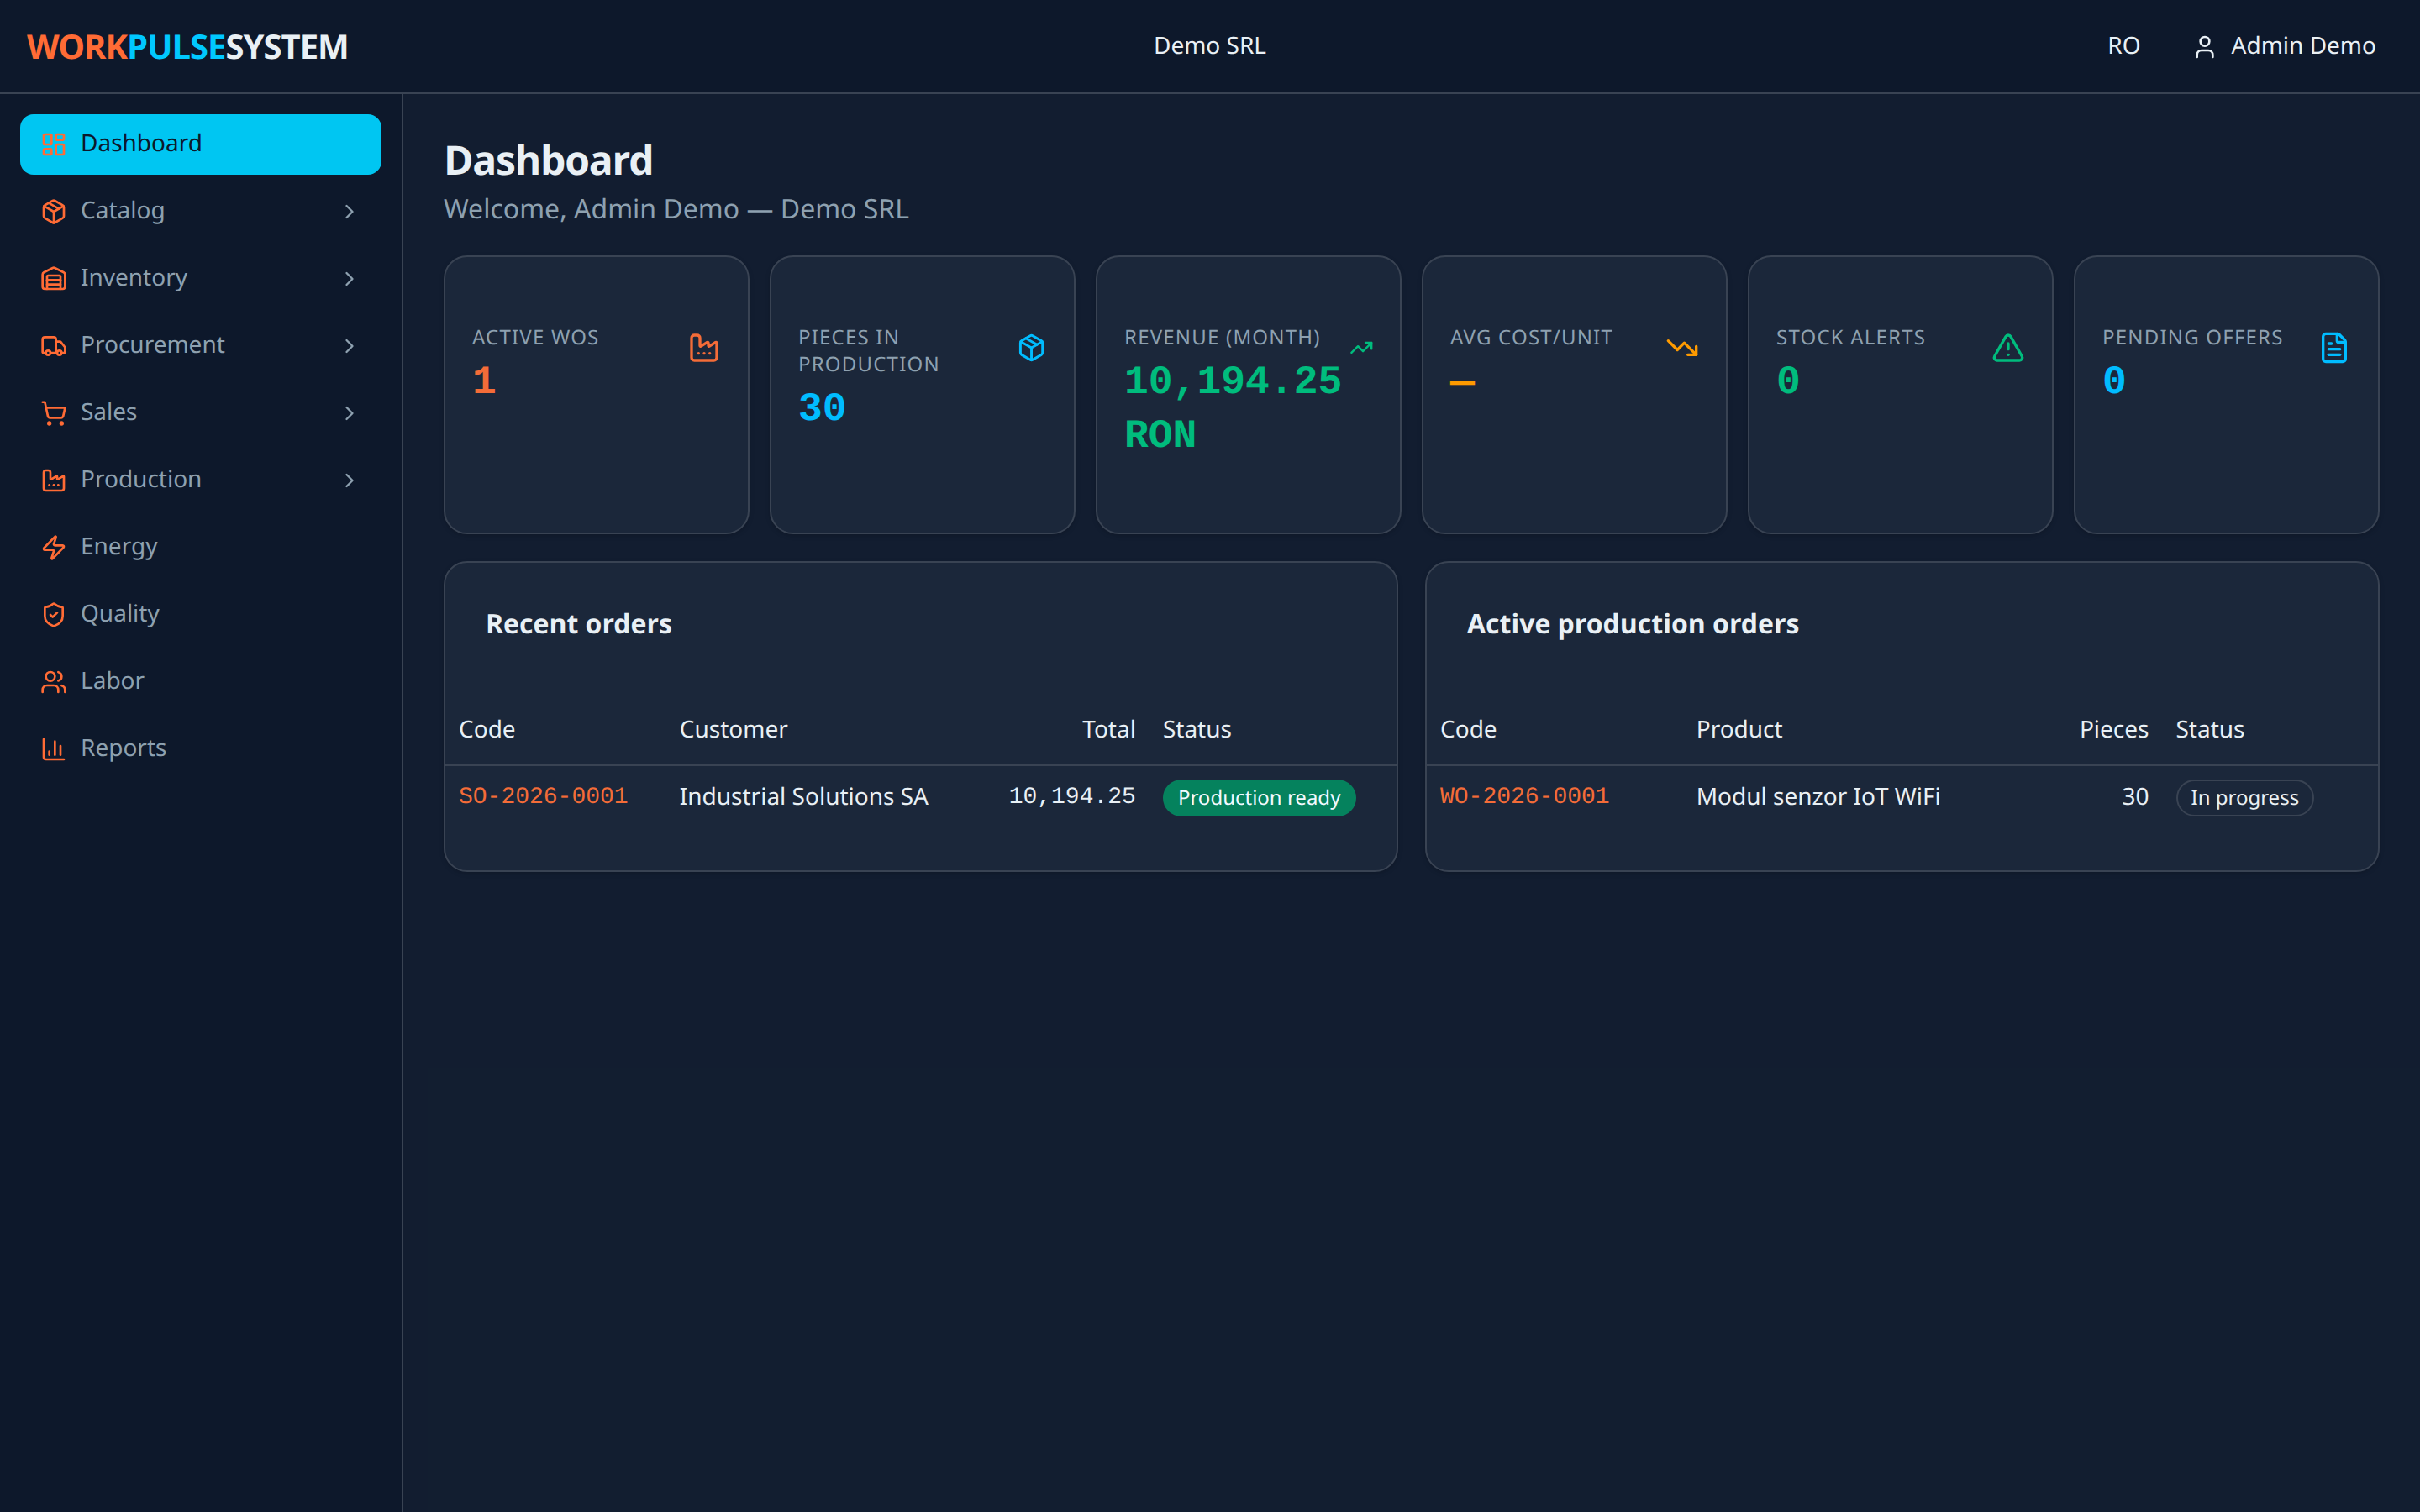This screenshot has width=2420, height=1512.
Task: Click document icon on Pending Offers card
Action: 2334,348
